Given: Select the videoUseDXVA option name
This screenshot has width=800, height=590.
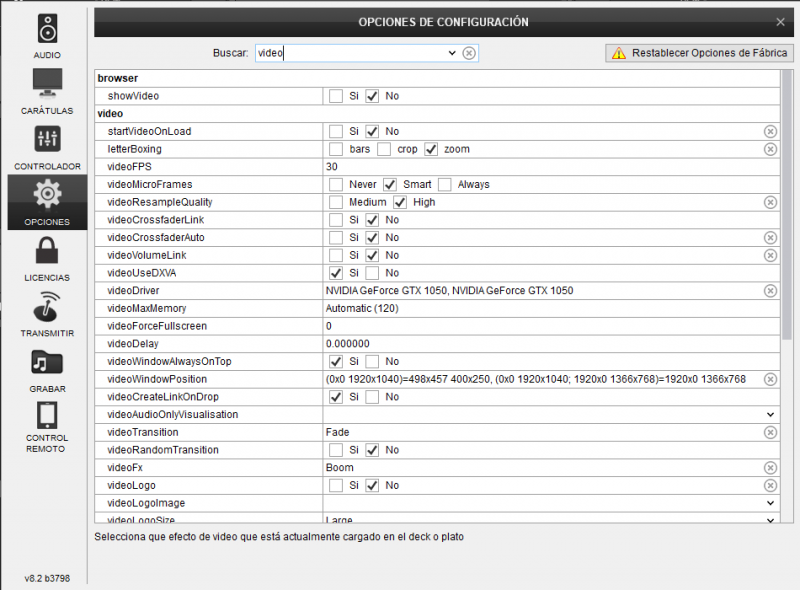Looking at the screenshot, I should (142, 273).
